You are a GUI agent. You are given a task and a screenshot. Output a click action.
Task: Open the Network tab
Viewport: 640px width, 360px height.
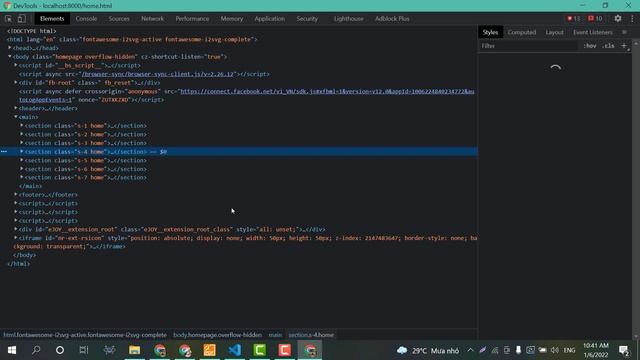click(152, 19)
